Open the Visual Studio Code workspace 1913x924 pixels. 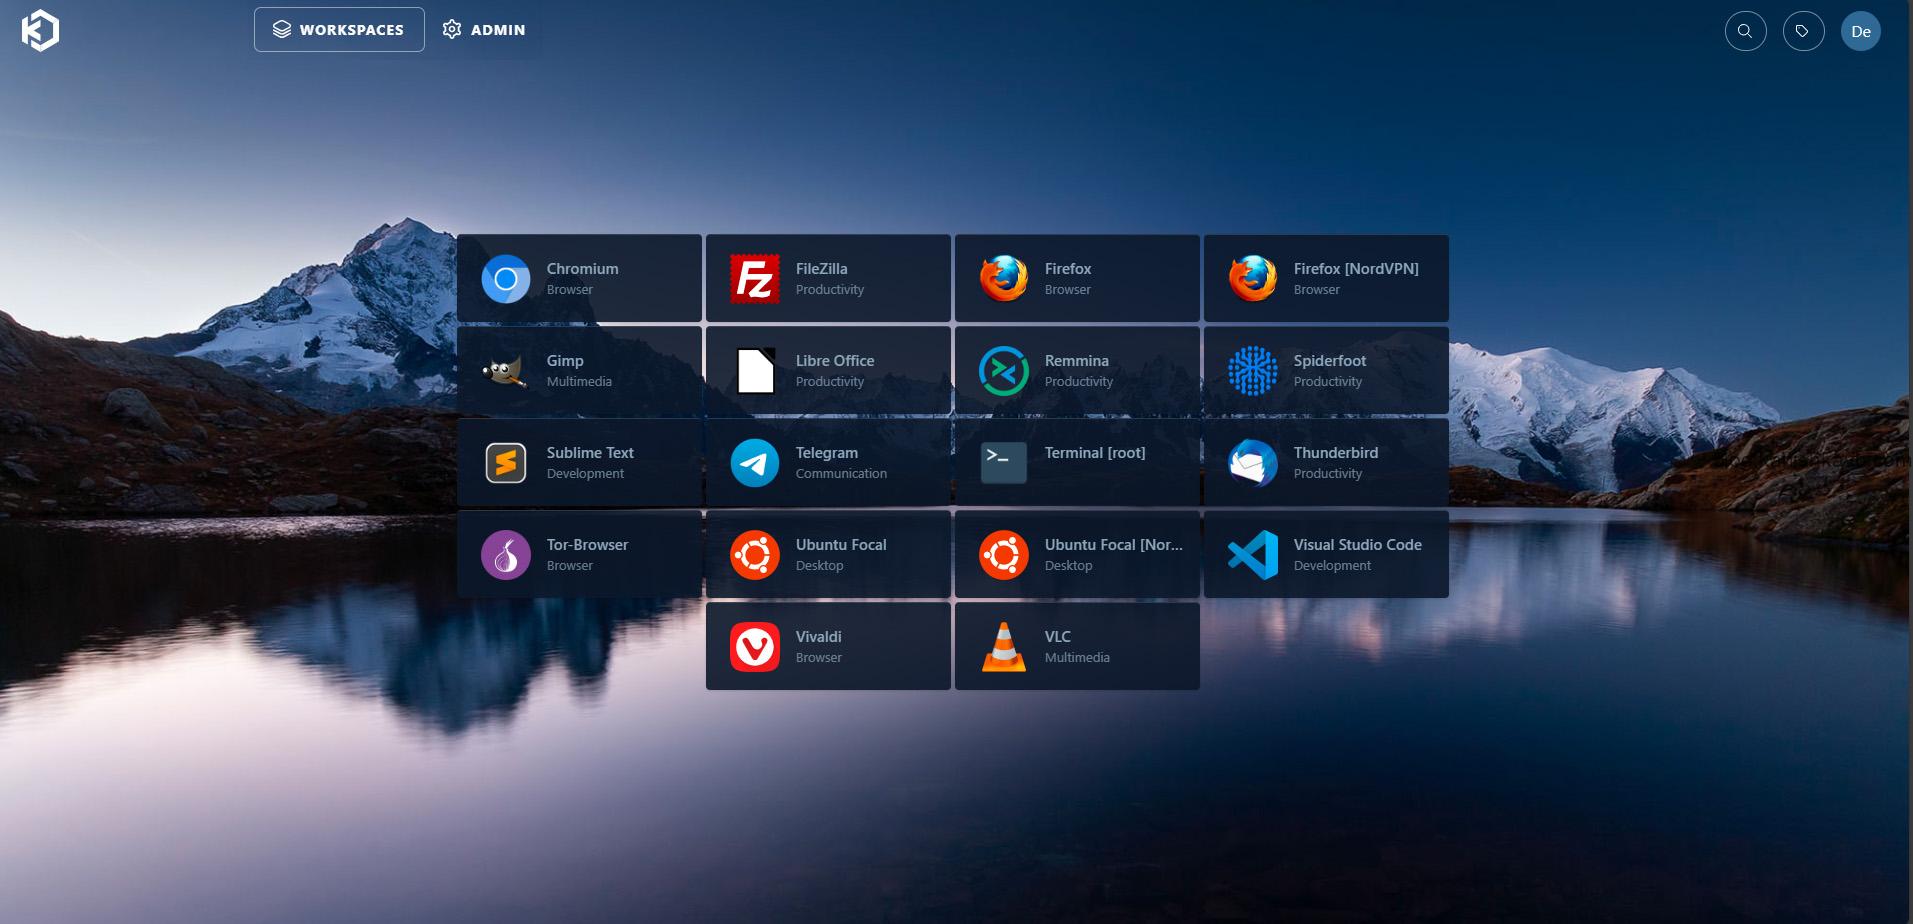click(x=1326, y=554)
